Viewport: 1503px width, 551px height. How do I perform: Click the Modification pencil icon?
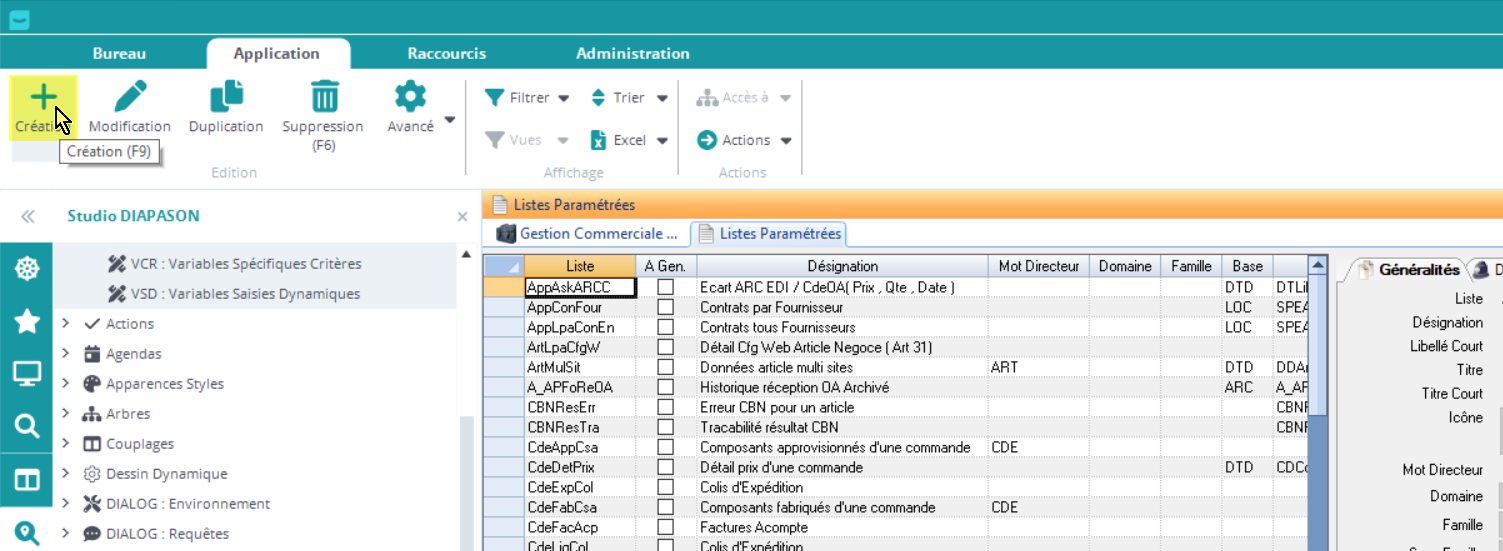coord(130,98)
